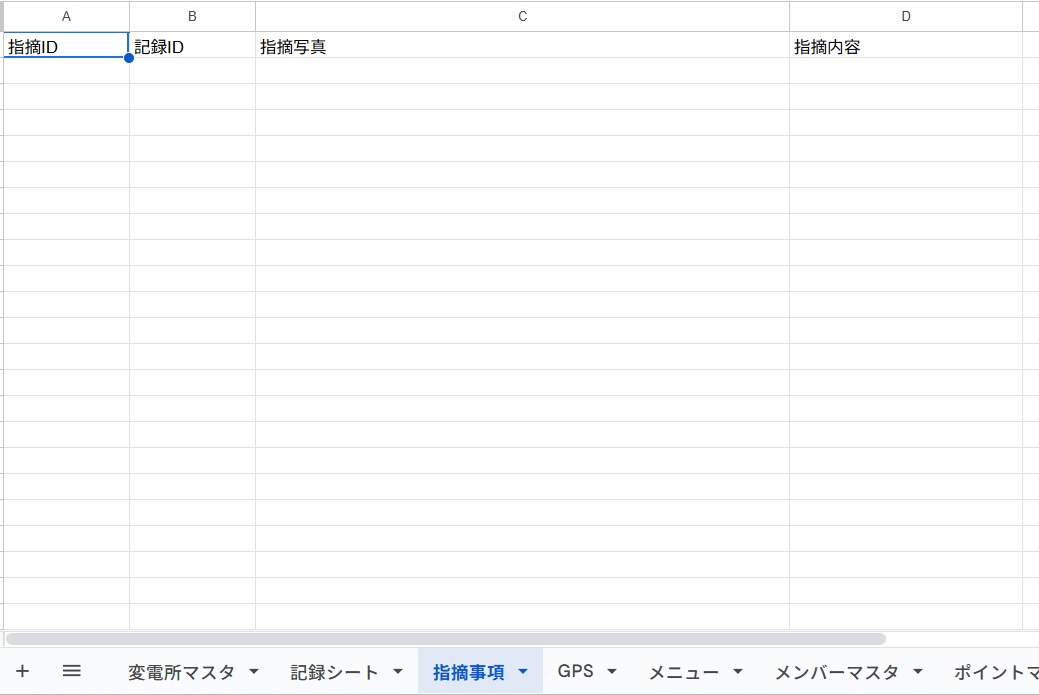
Task: Open the メンバーマスタ sheet tab
Action: pyautogui.click(x=836, y=672)
